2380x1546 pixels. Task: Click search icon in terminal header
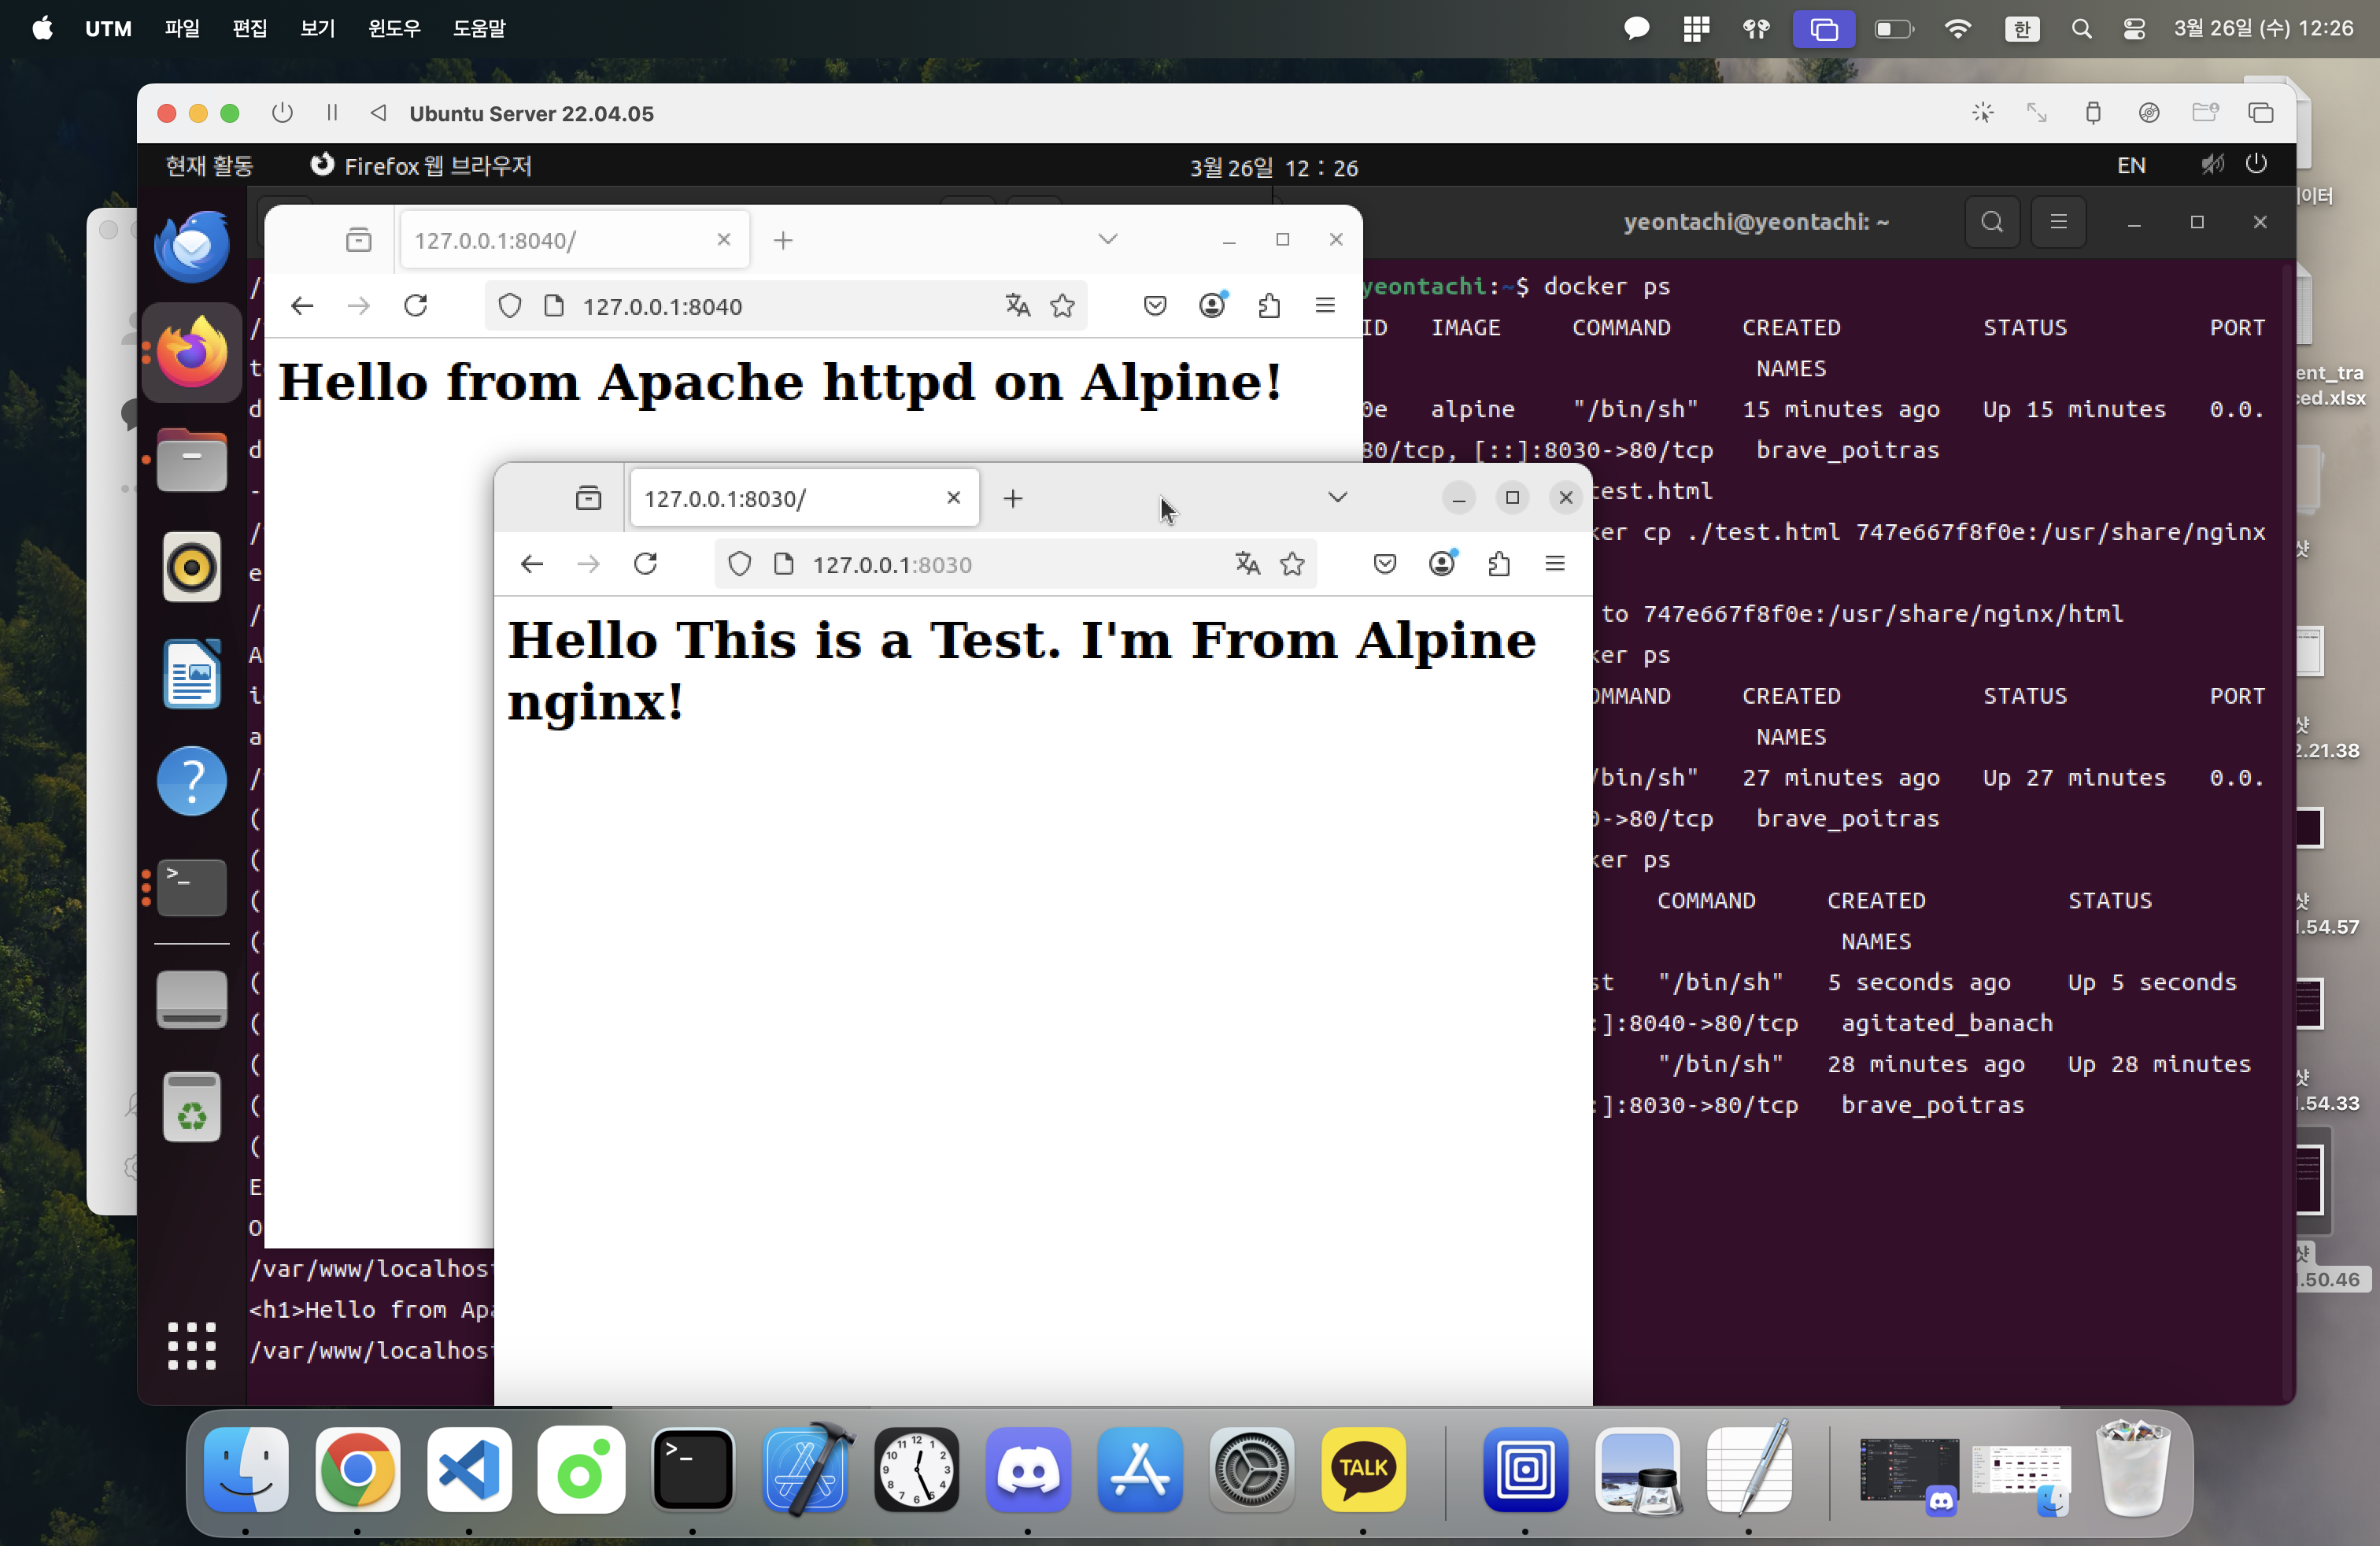click(x=1992, y=222)
